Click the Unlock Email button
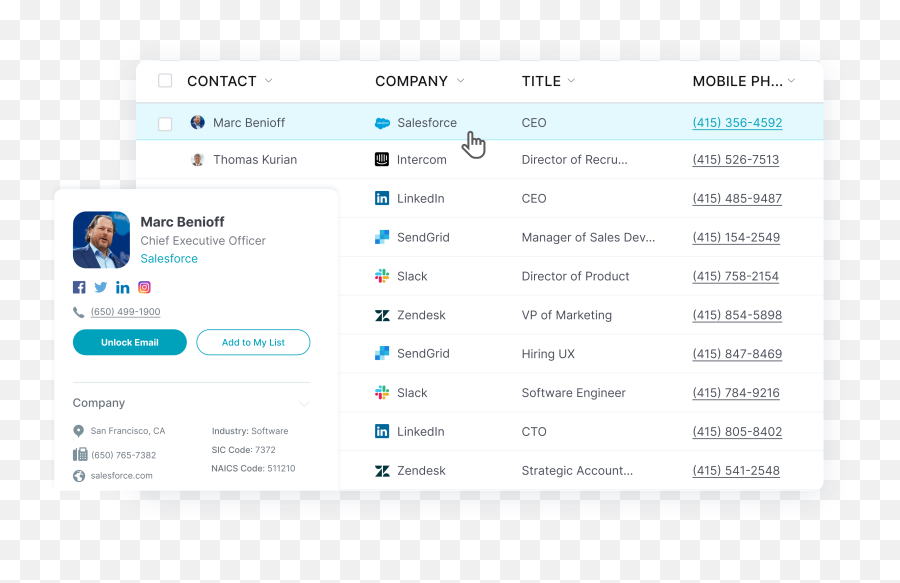 130,342
